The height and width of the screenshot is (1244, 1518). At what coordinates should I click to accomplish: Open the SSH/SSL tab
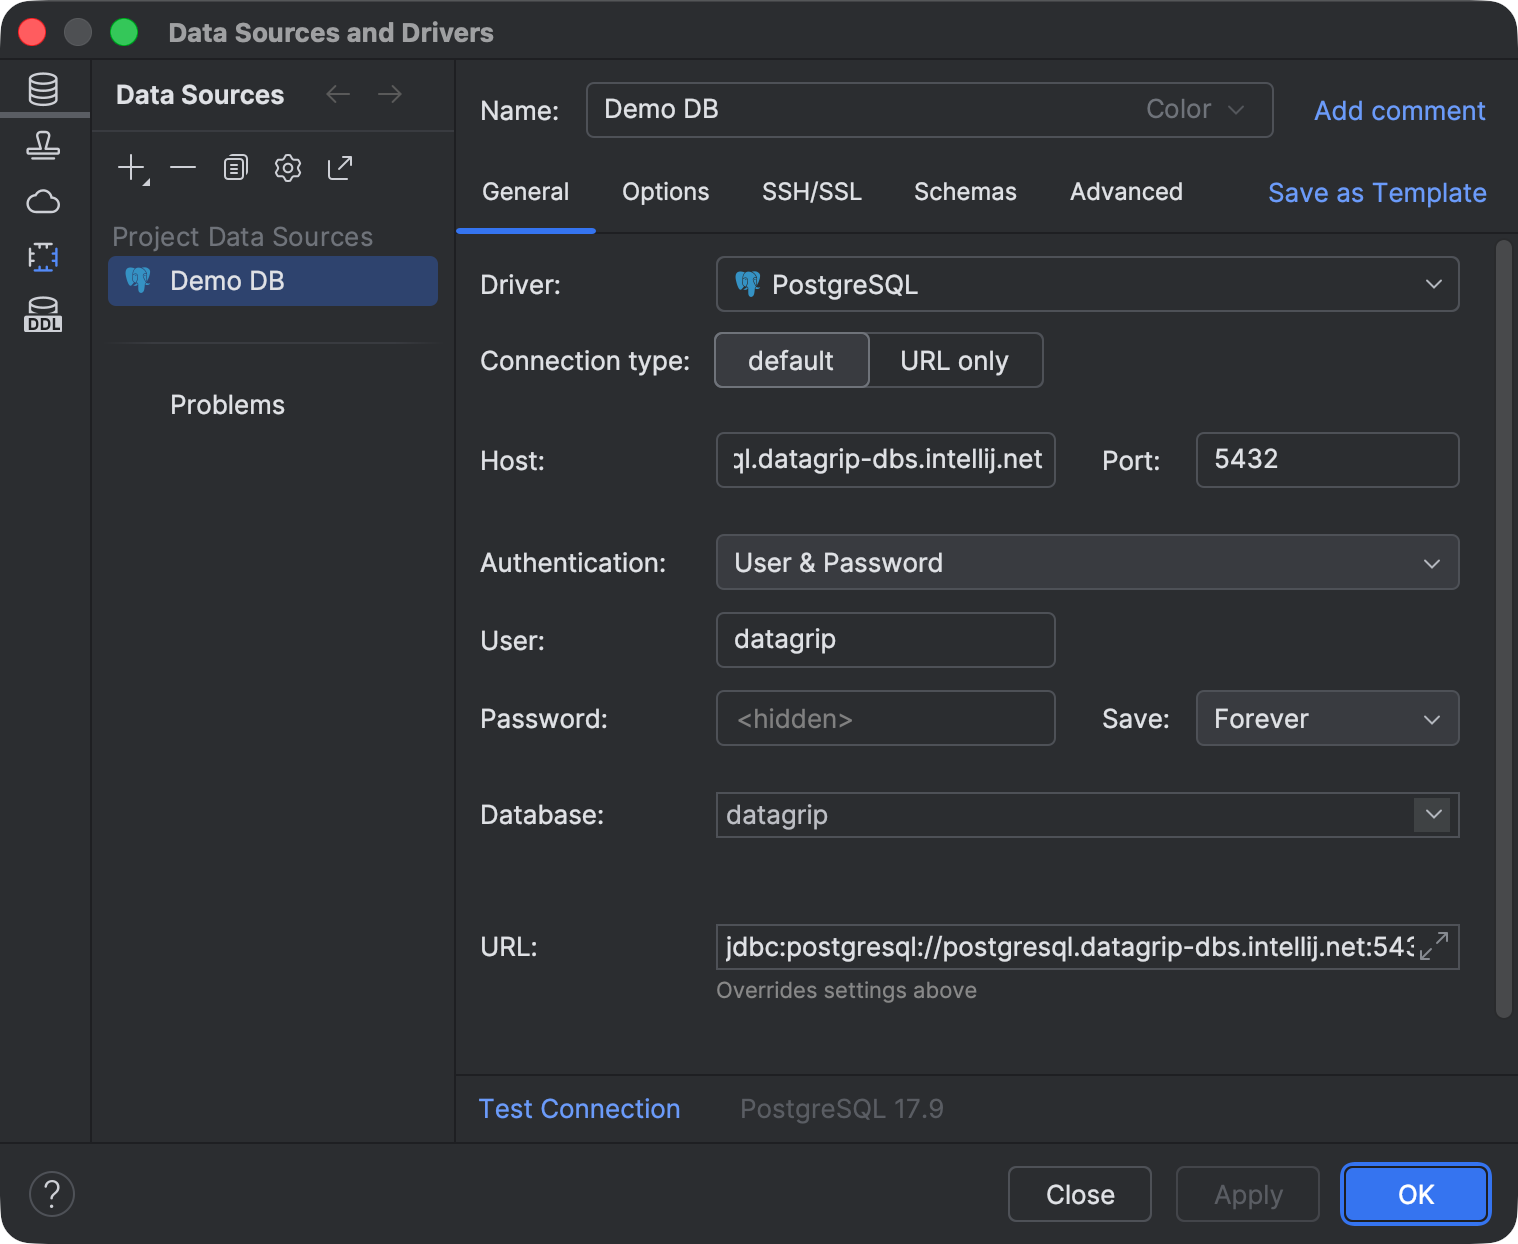[812, 192]
